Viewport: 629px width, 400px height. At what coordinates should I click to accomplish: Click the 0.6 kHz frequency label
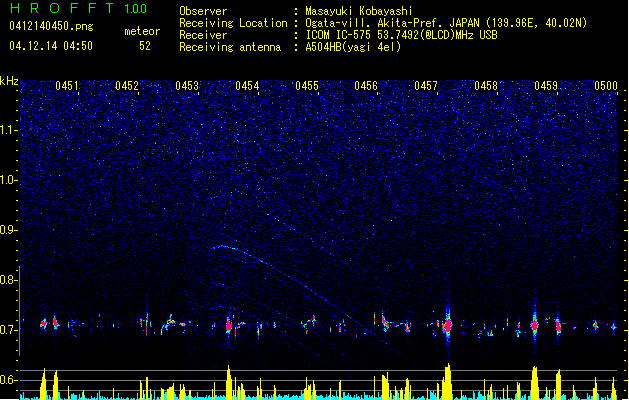[x=9, y=380]
